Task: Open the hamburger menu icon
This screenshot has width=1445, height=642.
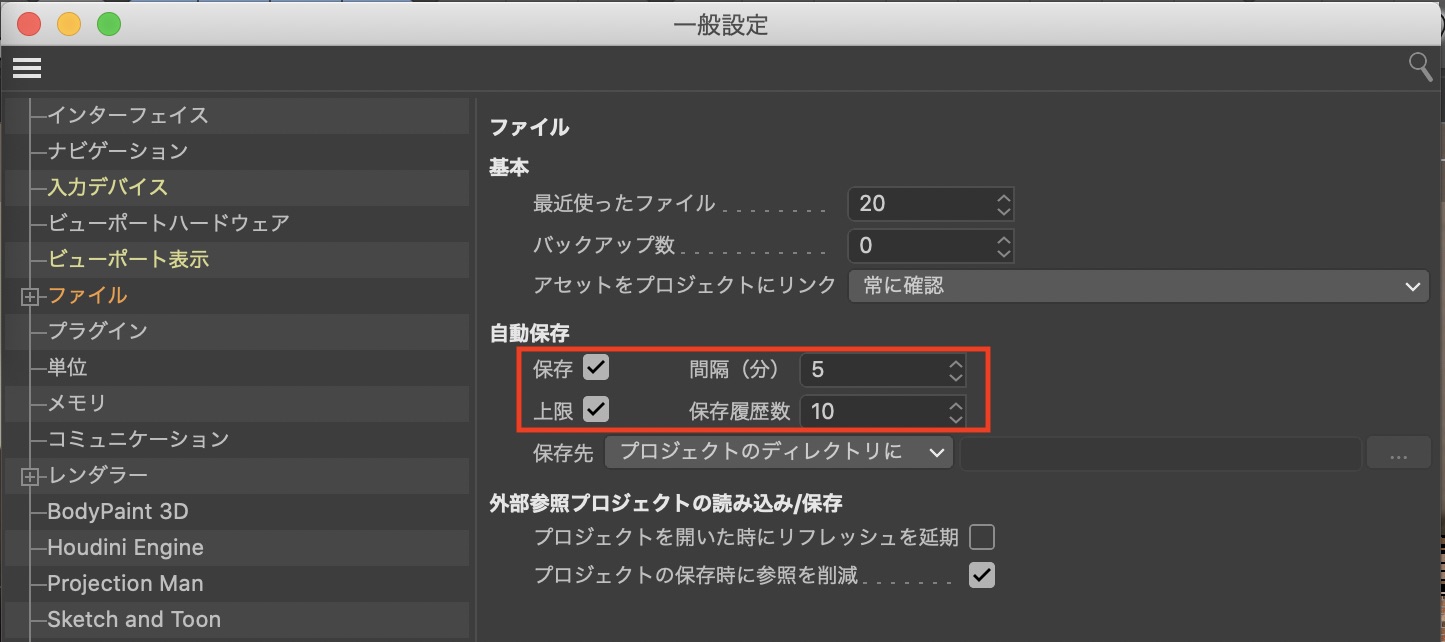Action: pyautogui.click(x=27, y=68)
